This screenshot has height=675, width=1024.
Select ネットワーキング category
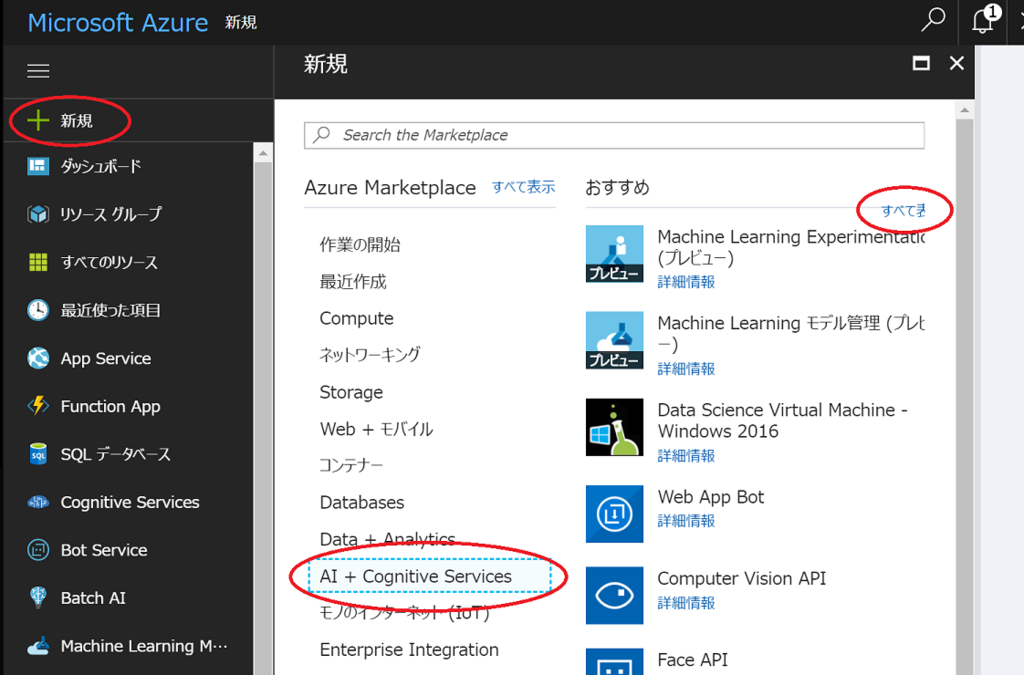pyautogui.click(x=370, y=354)
